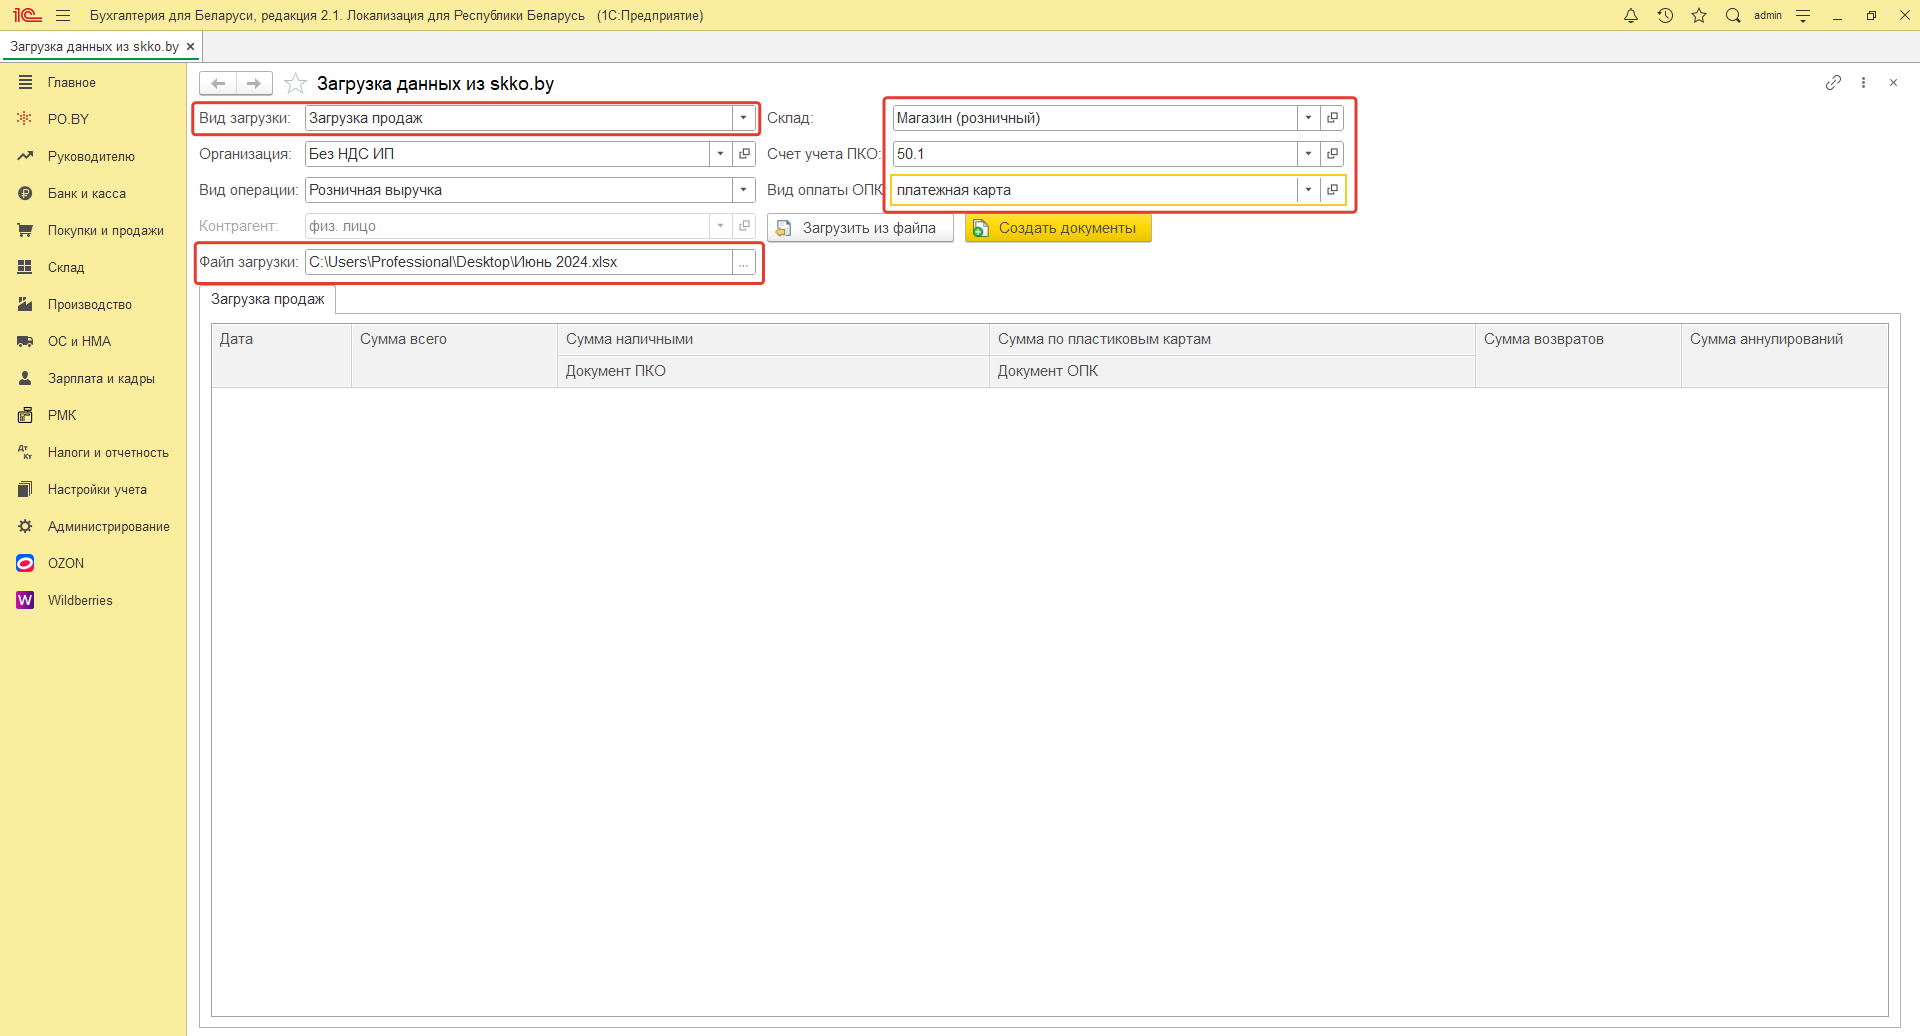Open the main hamburger menu
The image size is (1920, 1036).
click(63, 16)
